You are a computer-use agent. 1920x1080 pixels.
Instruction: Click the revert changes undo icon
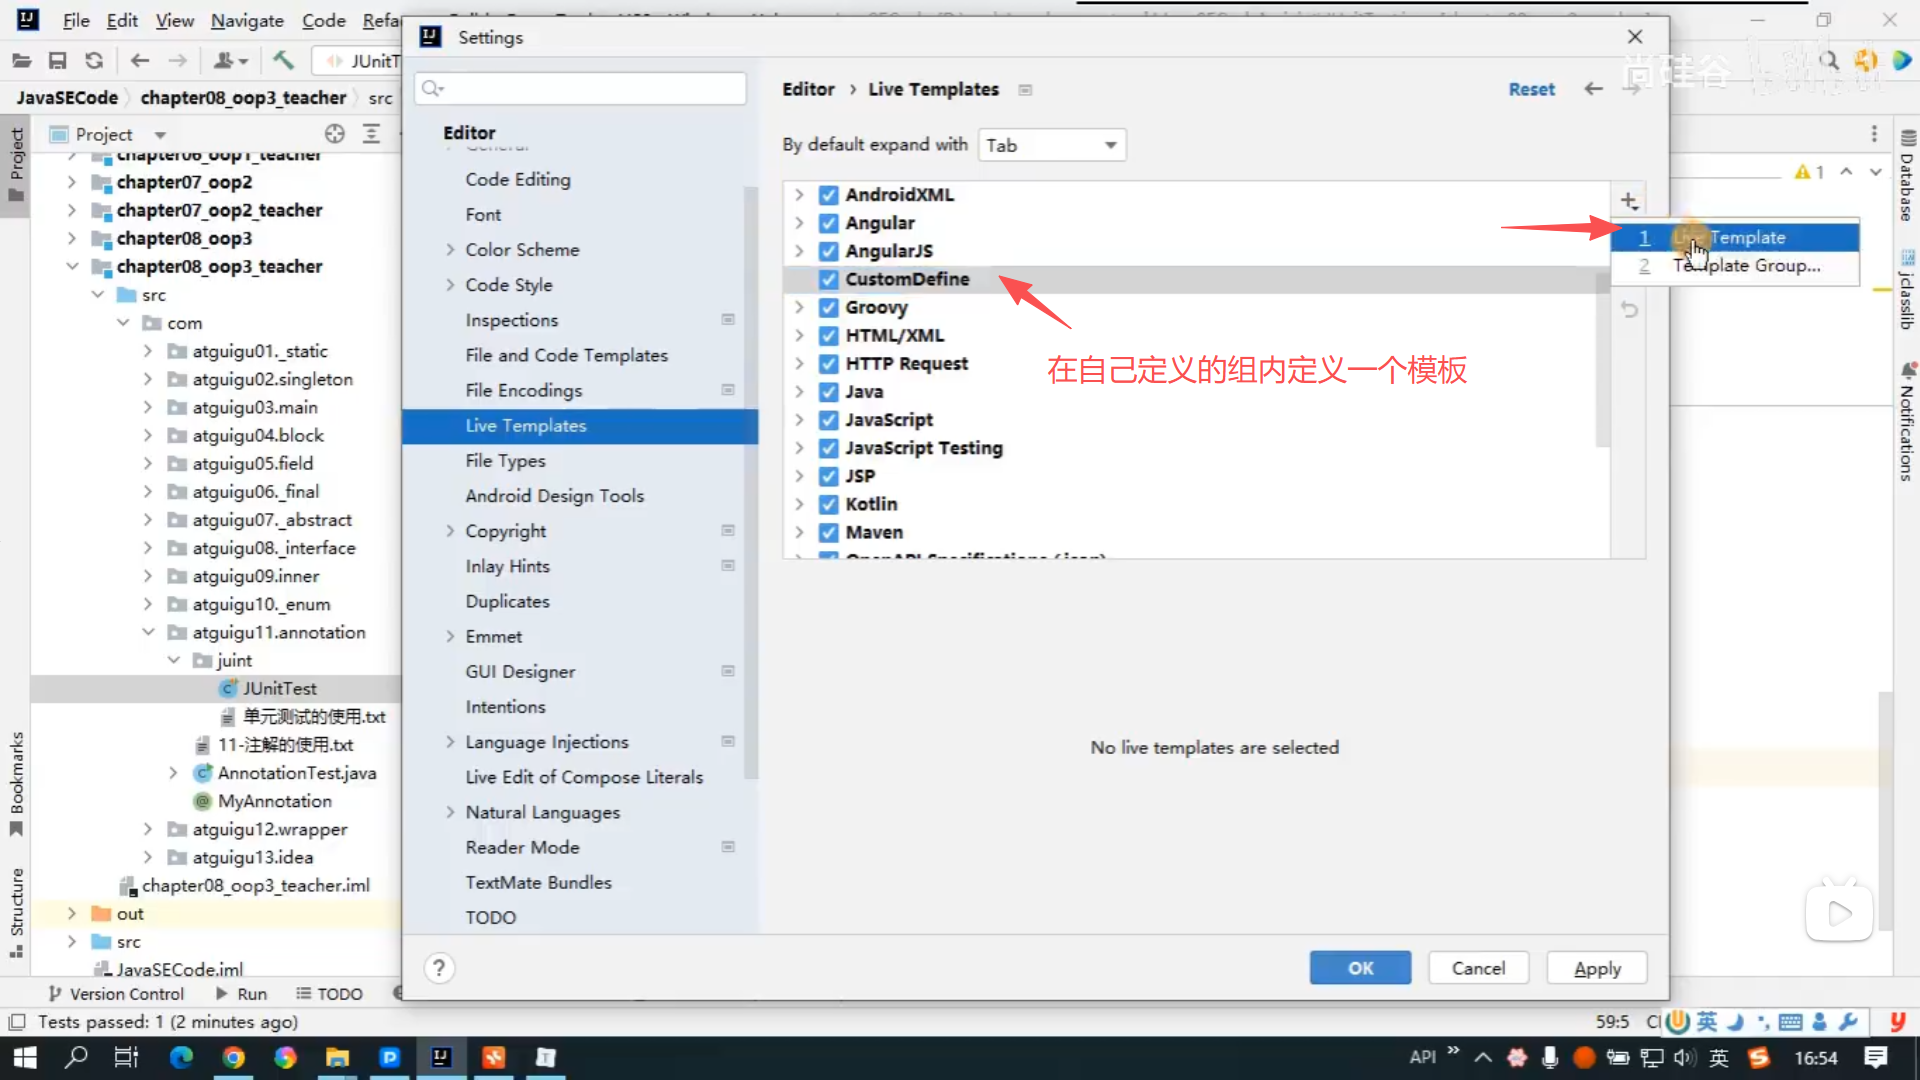coord(1629,310)
